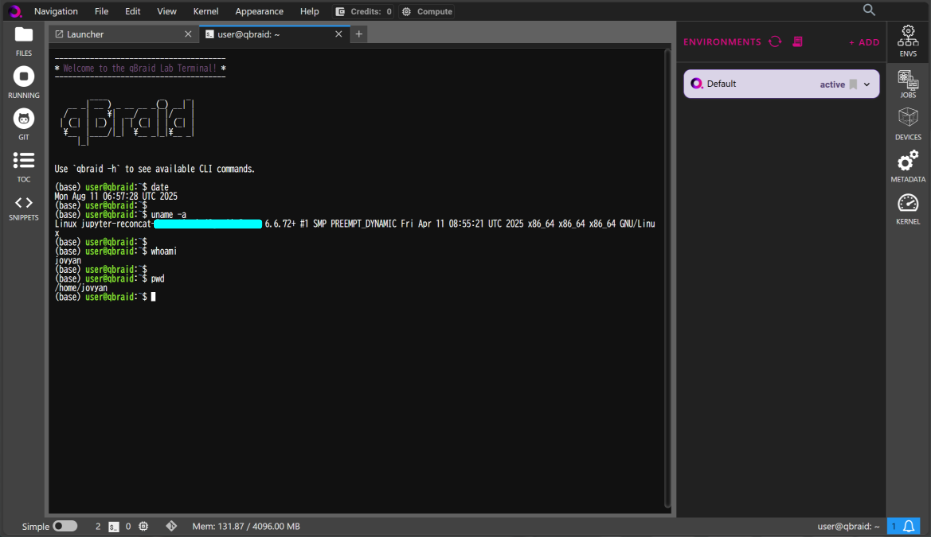The image size is (931, 537).
Task: Click the ENVIRONMENTS panel heading
Action: click(722, 42)
